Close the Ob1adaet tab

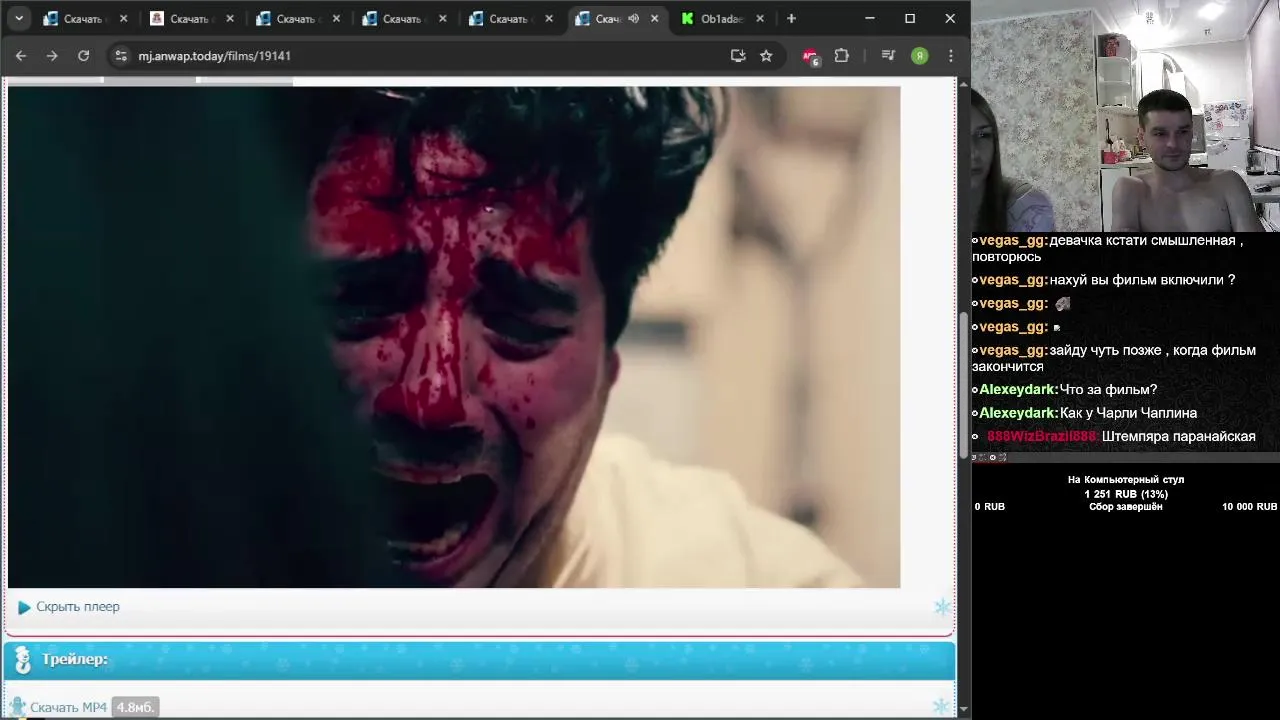[760, 19]
